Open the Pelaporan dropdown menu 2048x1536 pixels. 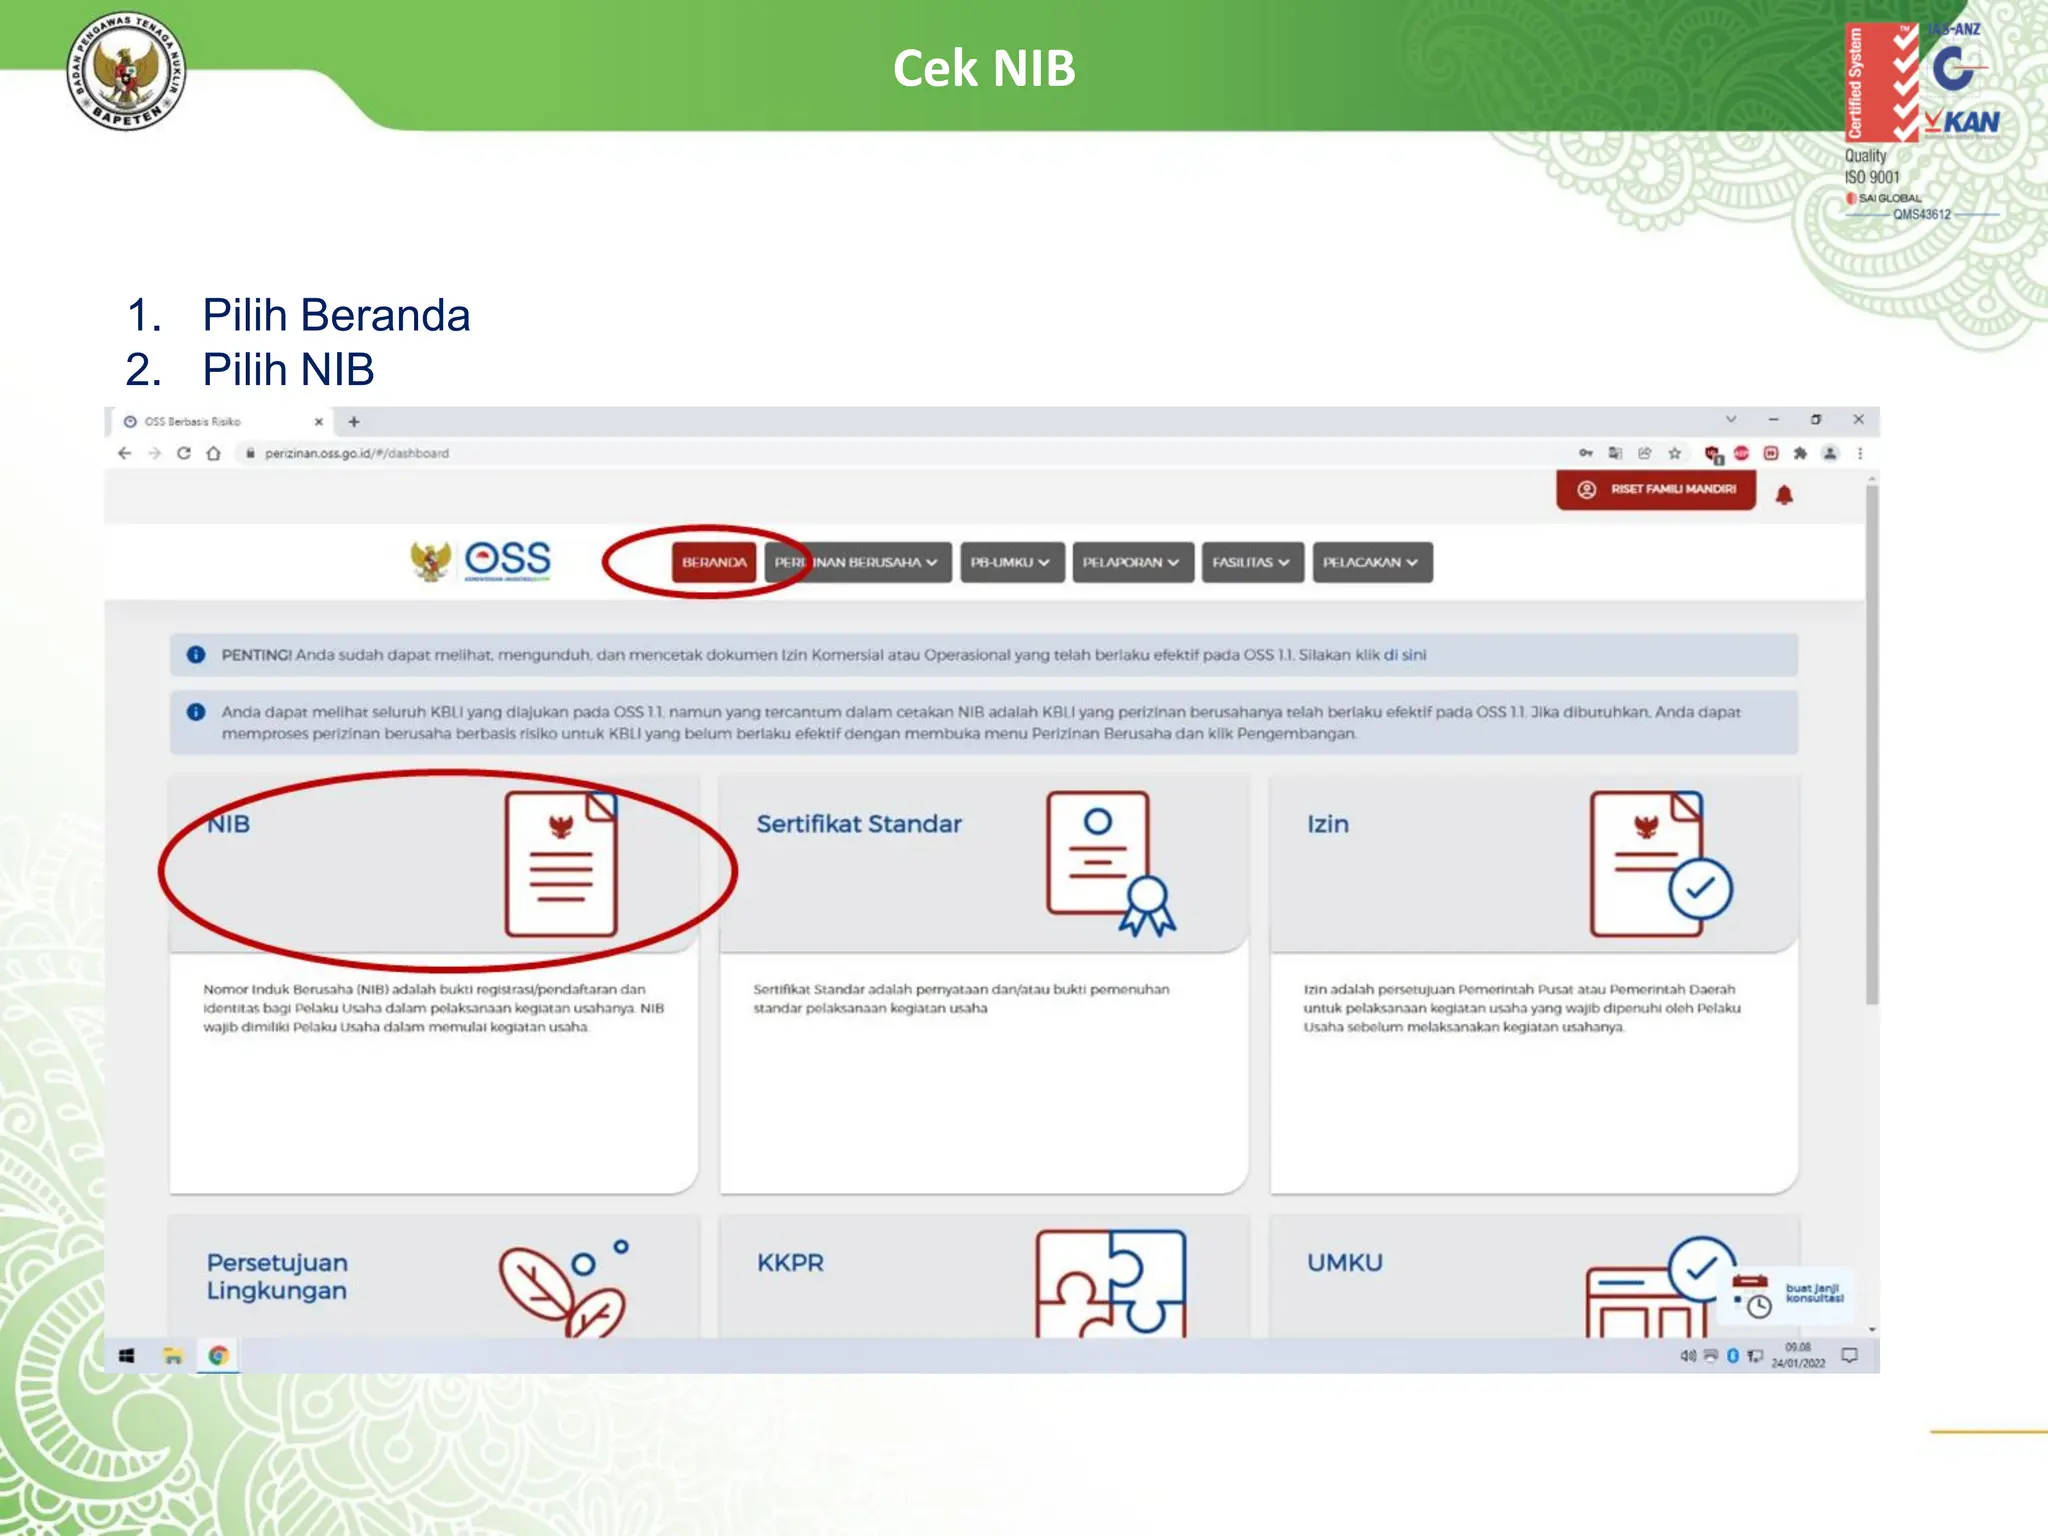point(1131,562)
